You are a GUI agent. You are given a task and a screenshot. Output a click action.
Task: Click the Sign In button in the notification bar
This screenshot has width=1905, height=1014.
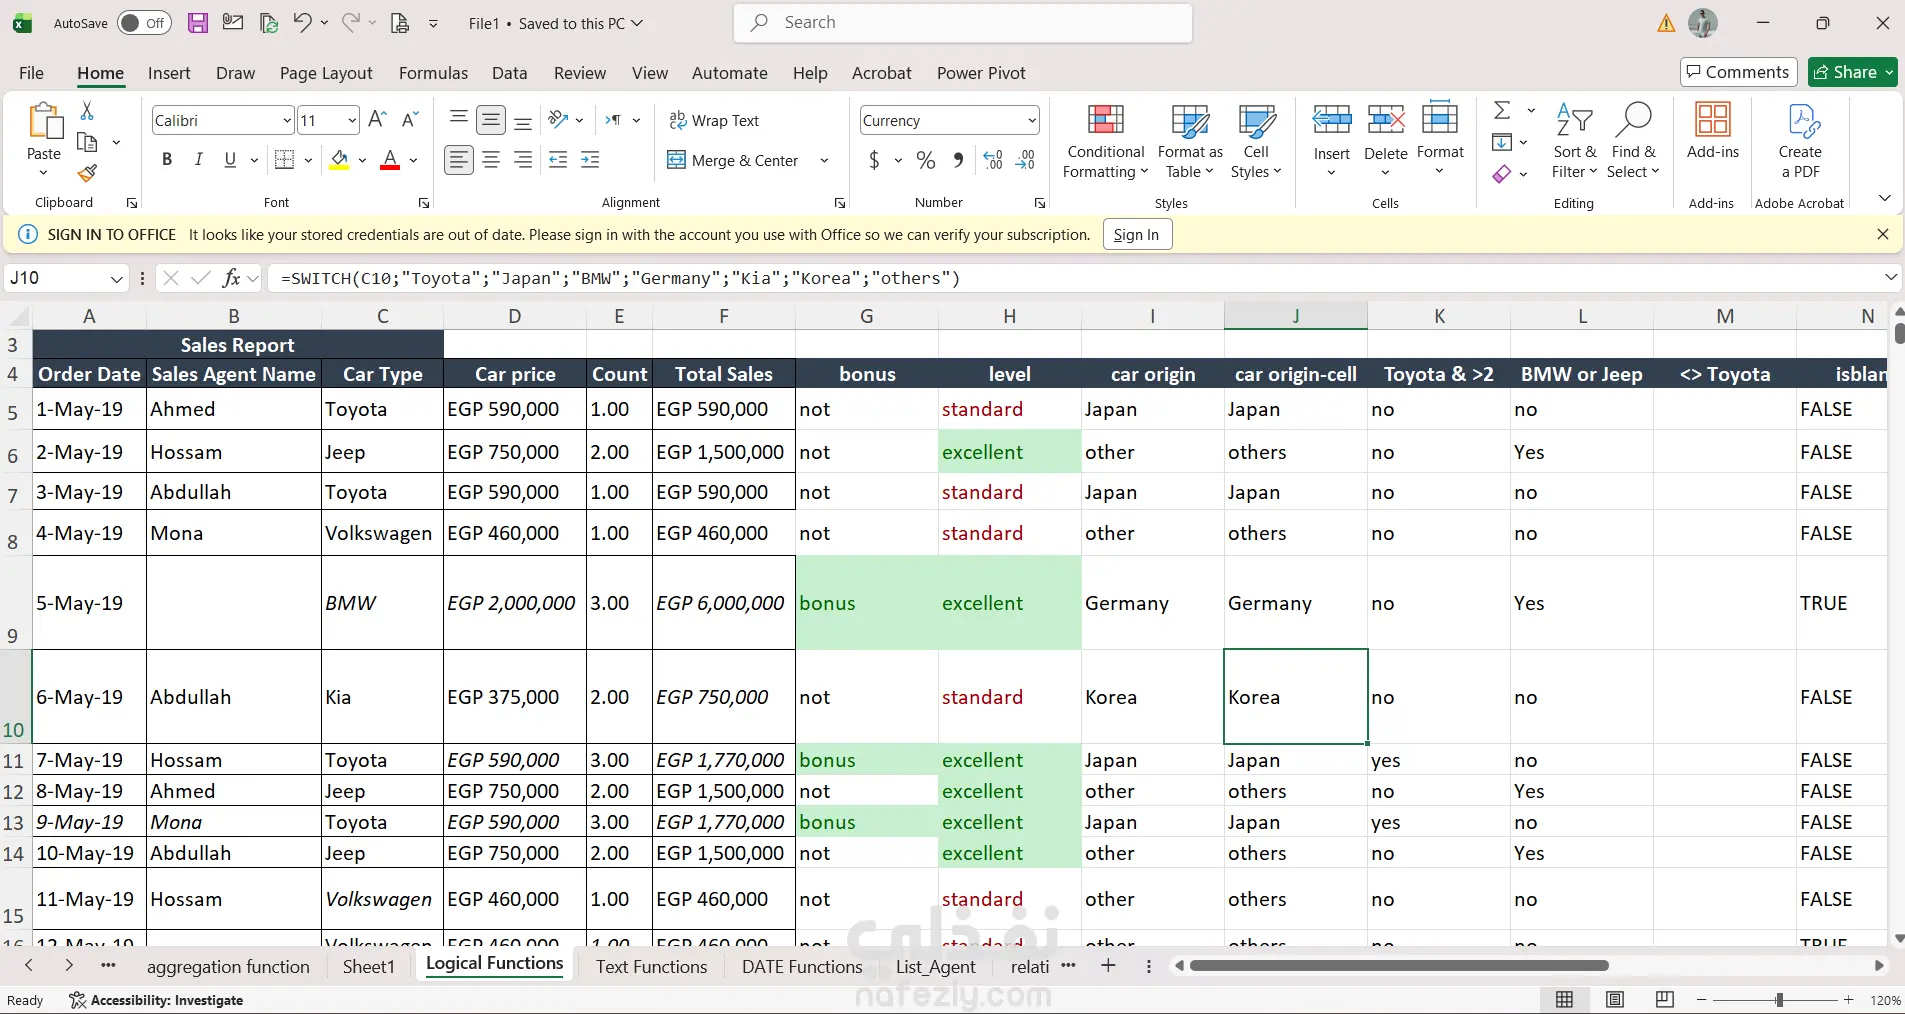pyautogui.click(x=1136, y=235)
